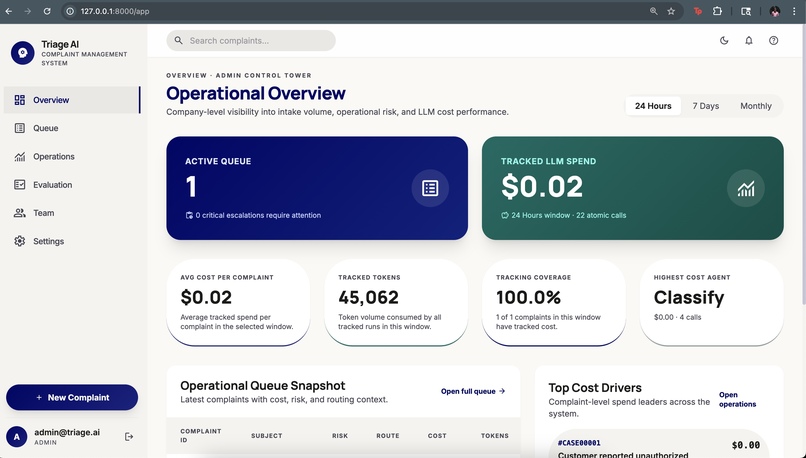Image resolution: width=806 pixels, height=458 pixels.
Task: Click the browser media/tab search icon
Action: (x=746, y=11)
